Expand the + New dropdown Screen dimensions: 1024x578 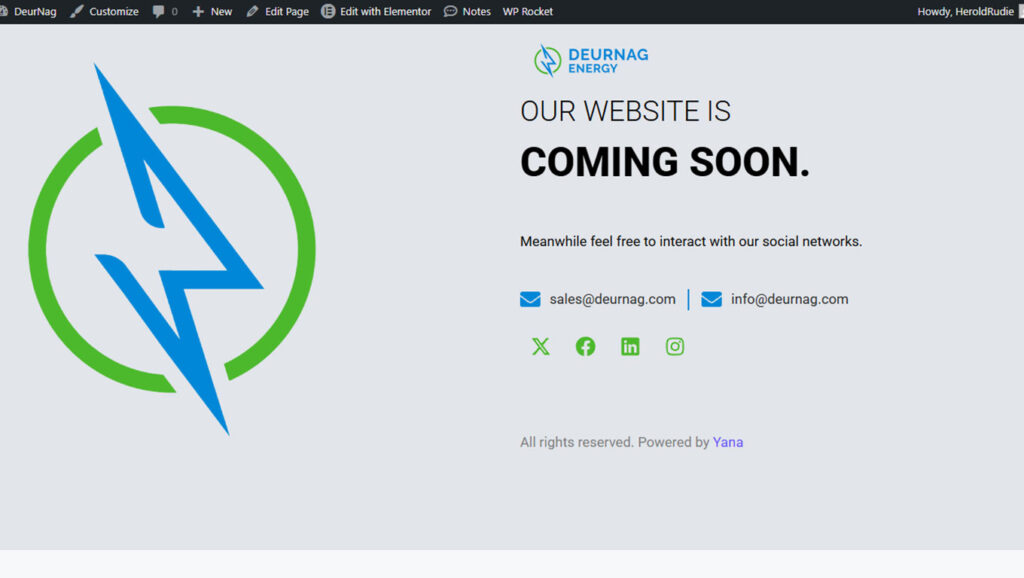(x=211, y=11)
